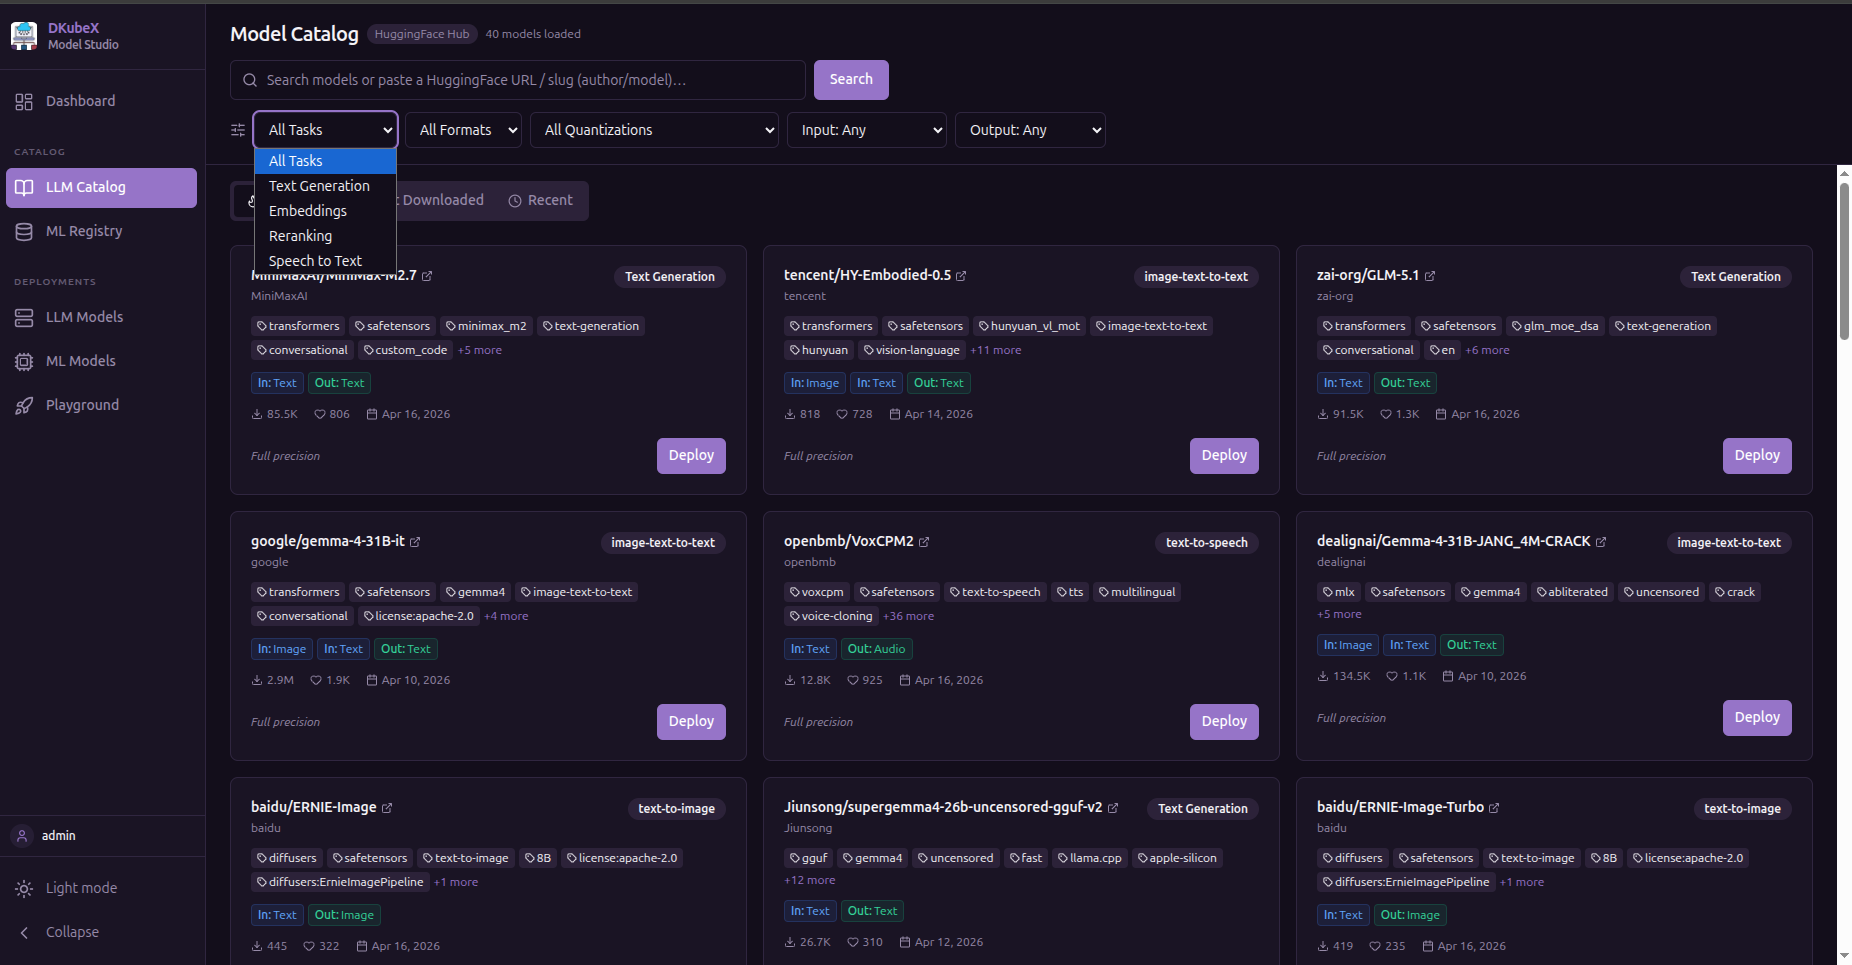Screen dimensions: 1852x965
Task: Click the abliterated tag
Action: [x=1572, y=592]
